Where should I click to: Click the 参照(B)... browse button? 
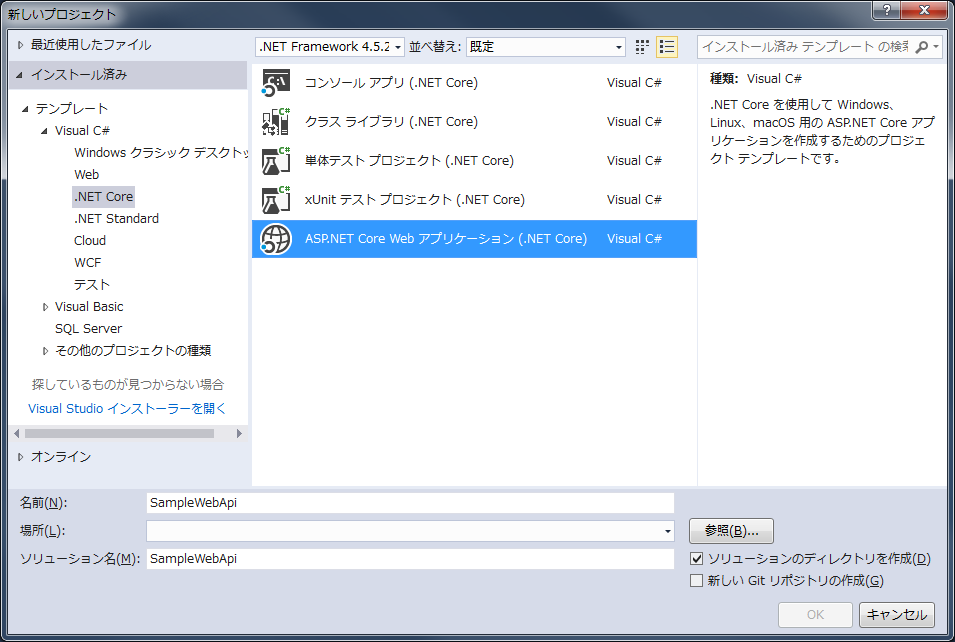731,531
